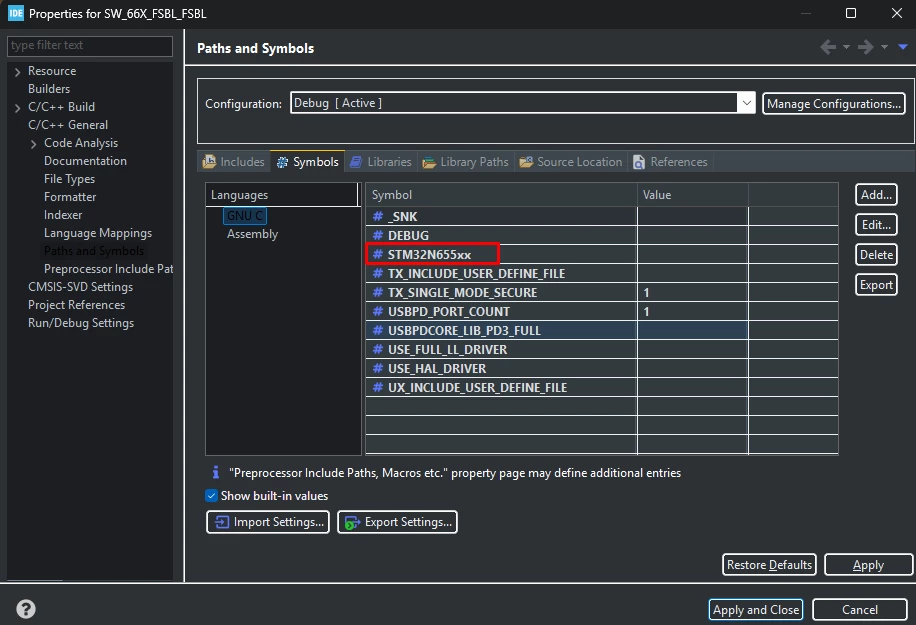Expand the C/C++ Build node
The image size is (916, 625).
point(18,107)
